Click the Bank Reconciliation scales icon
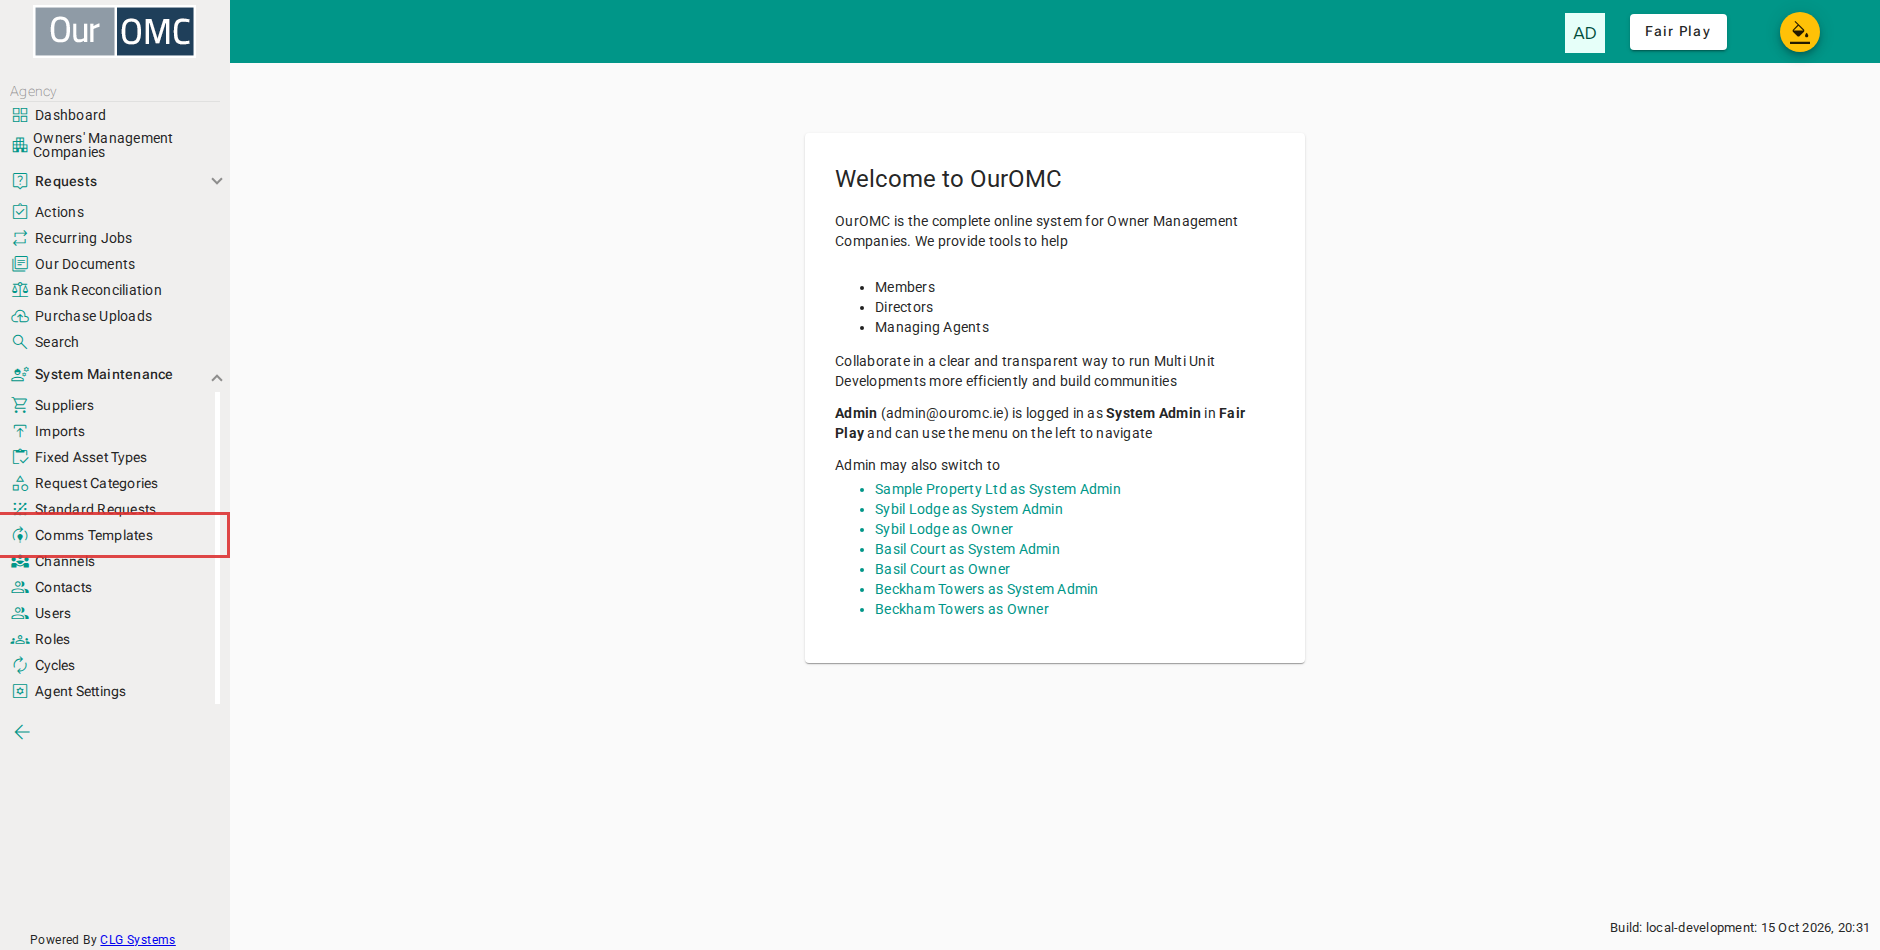 point(20,290)
